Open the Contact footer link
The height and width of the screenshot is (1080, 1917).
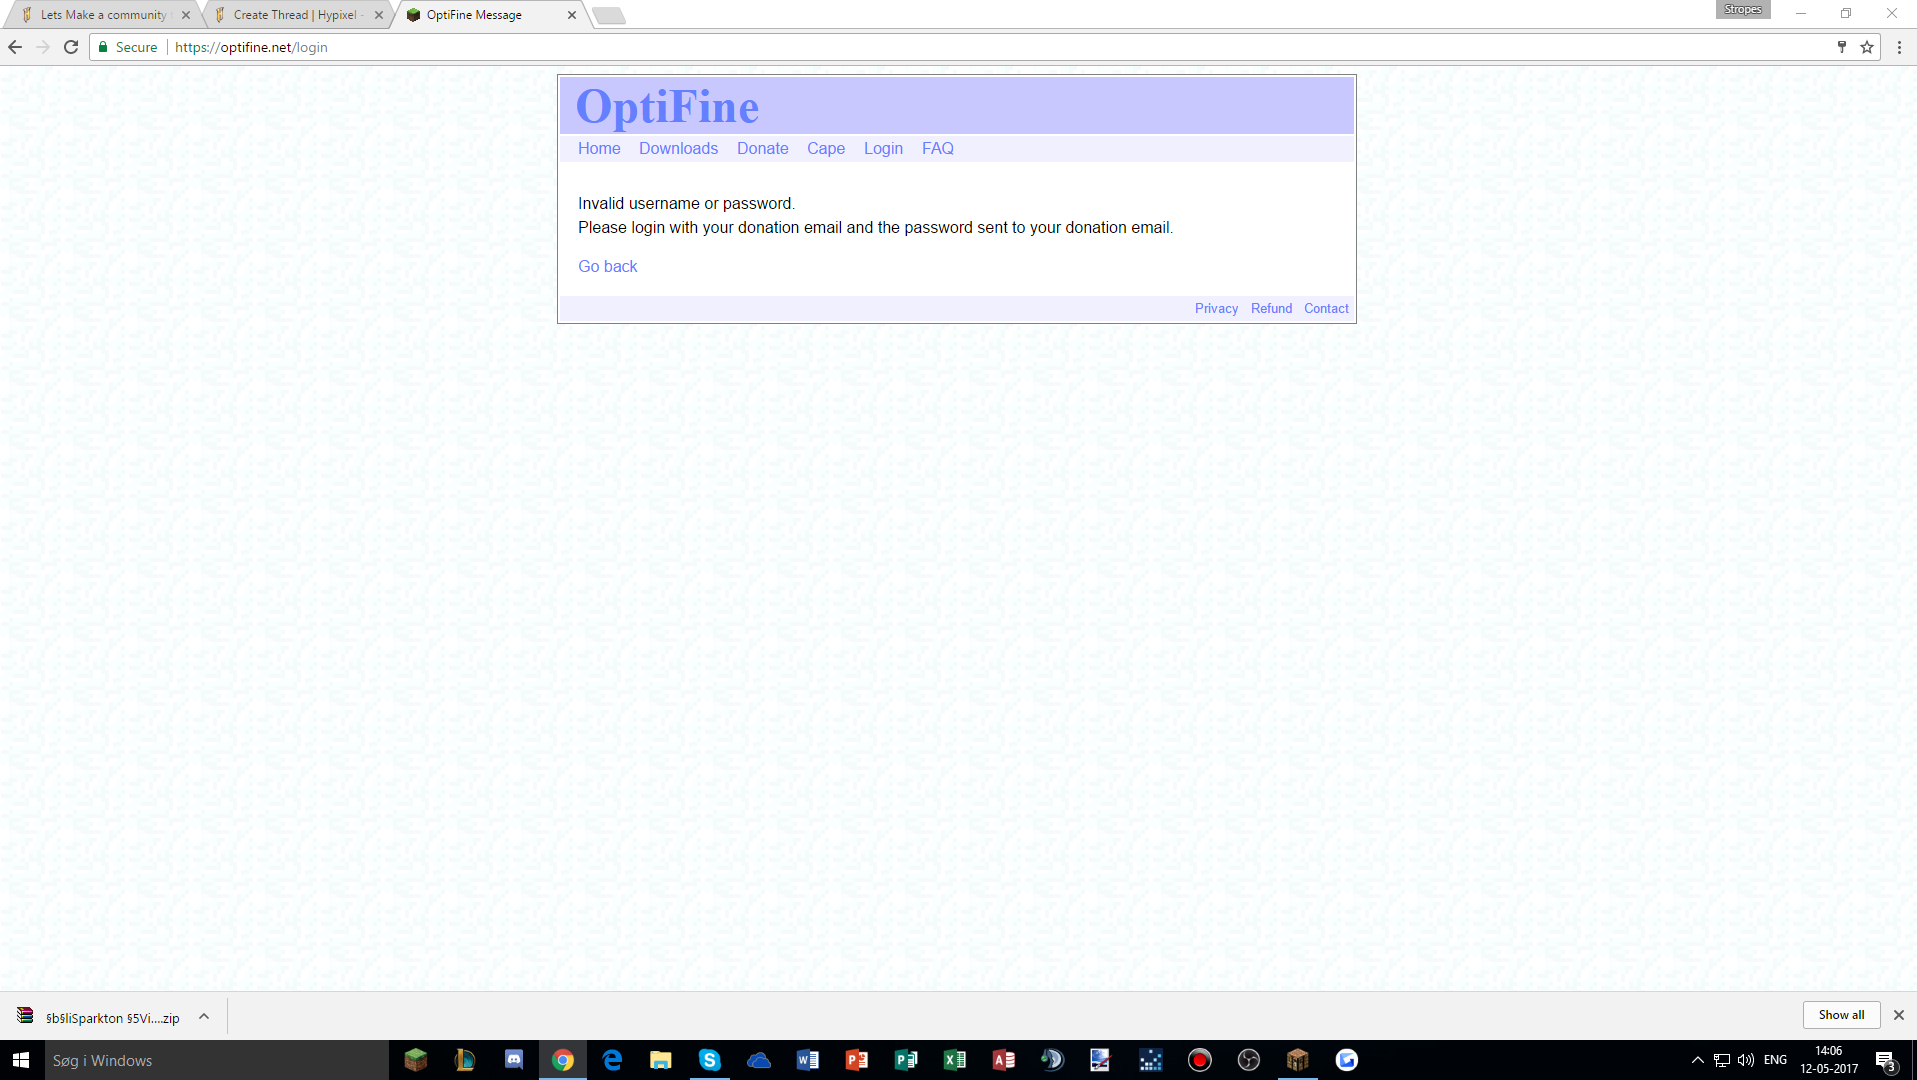coord(1326,309)
